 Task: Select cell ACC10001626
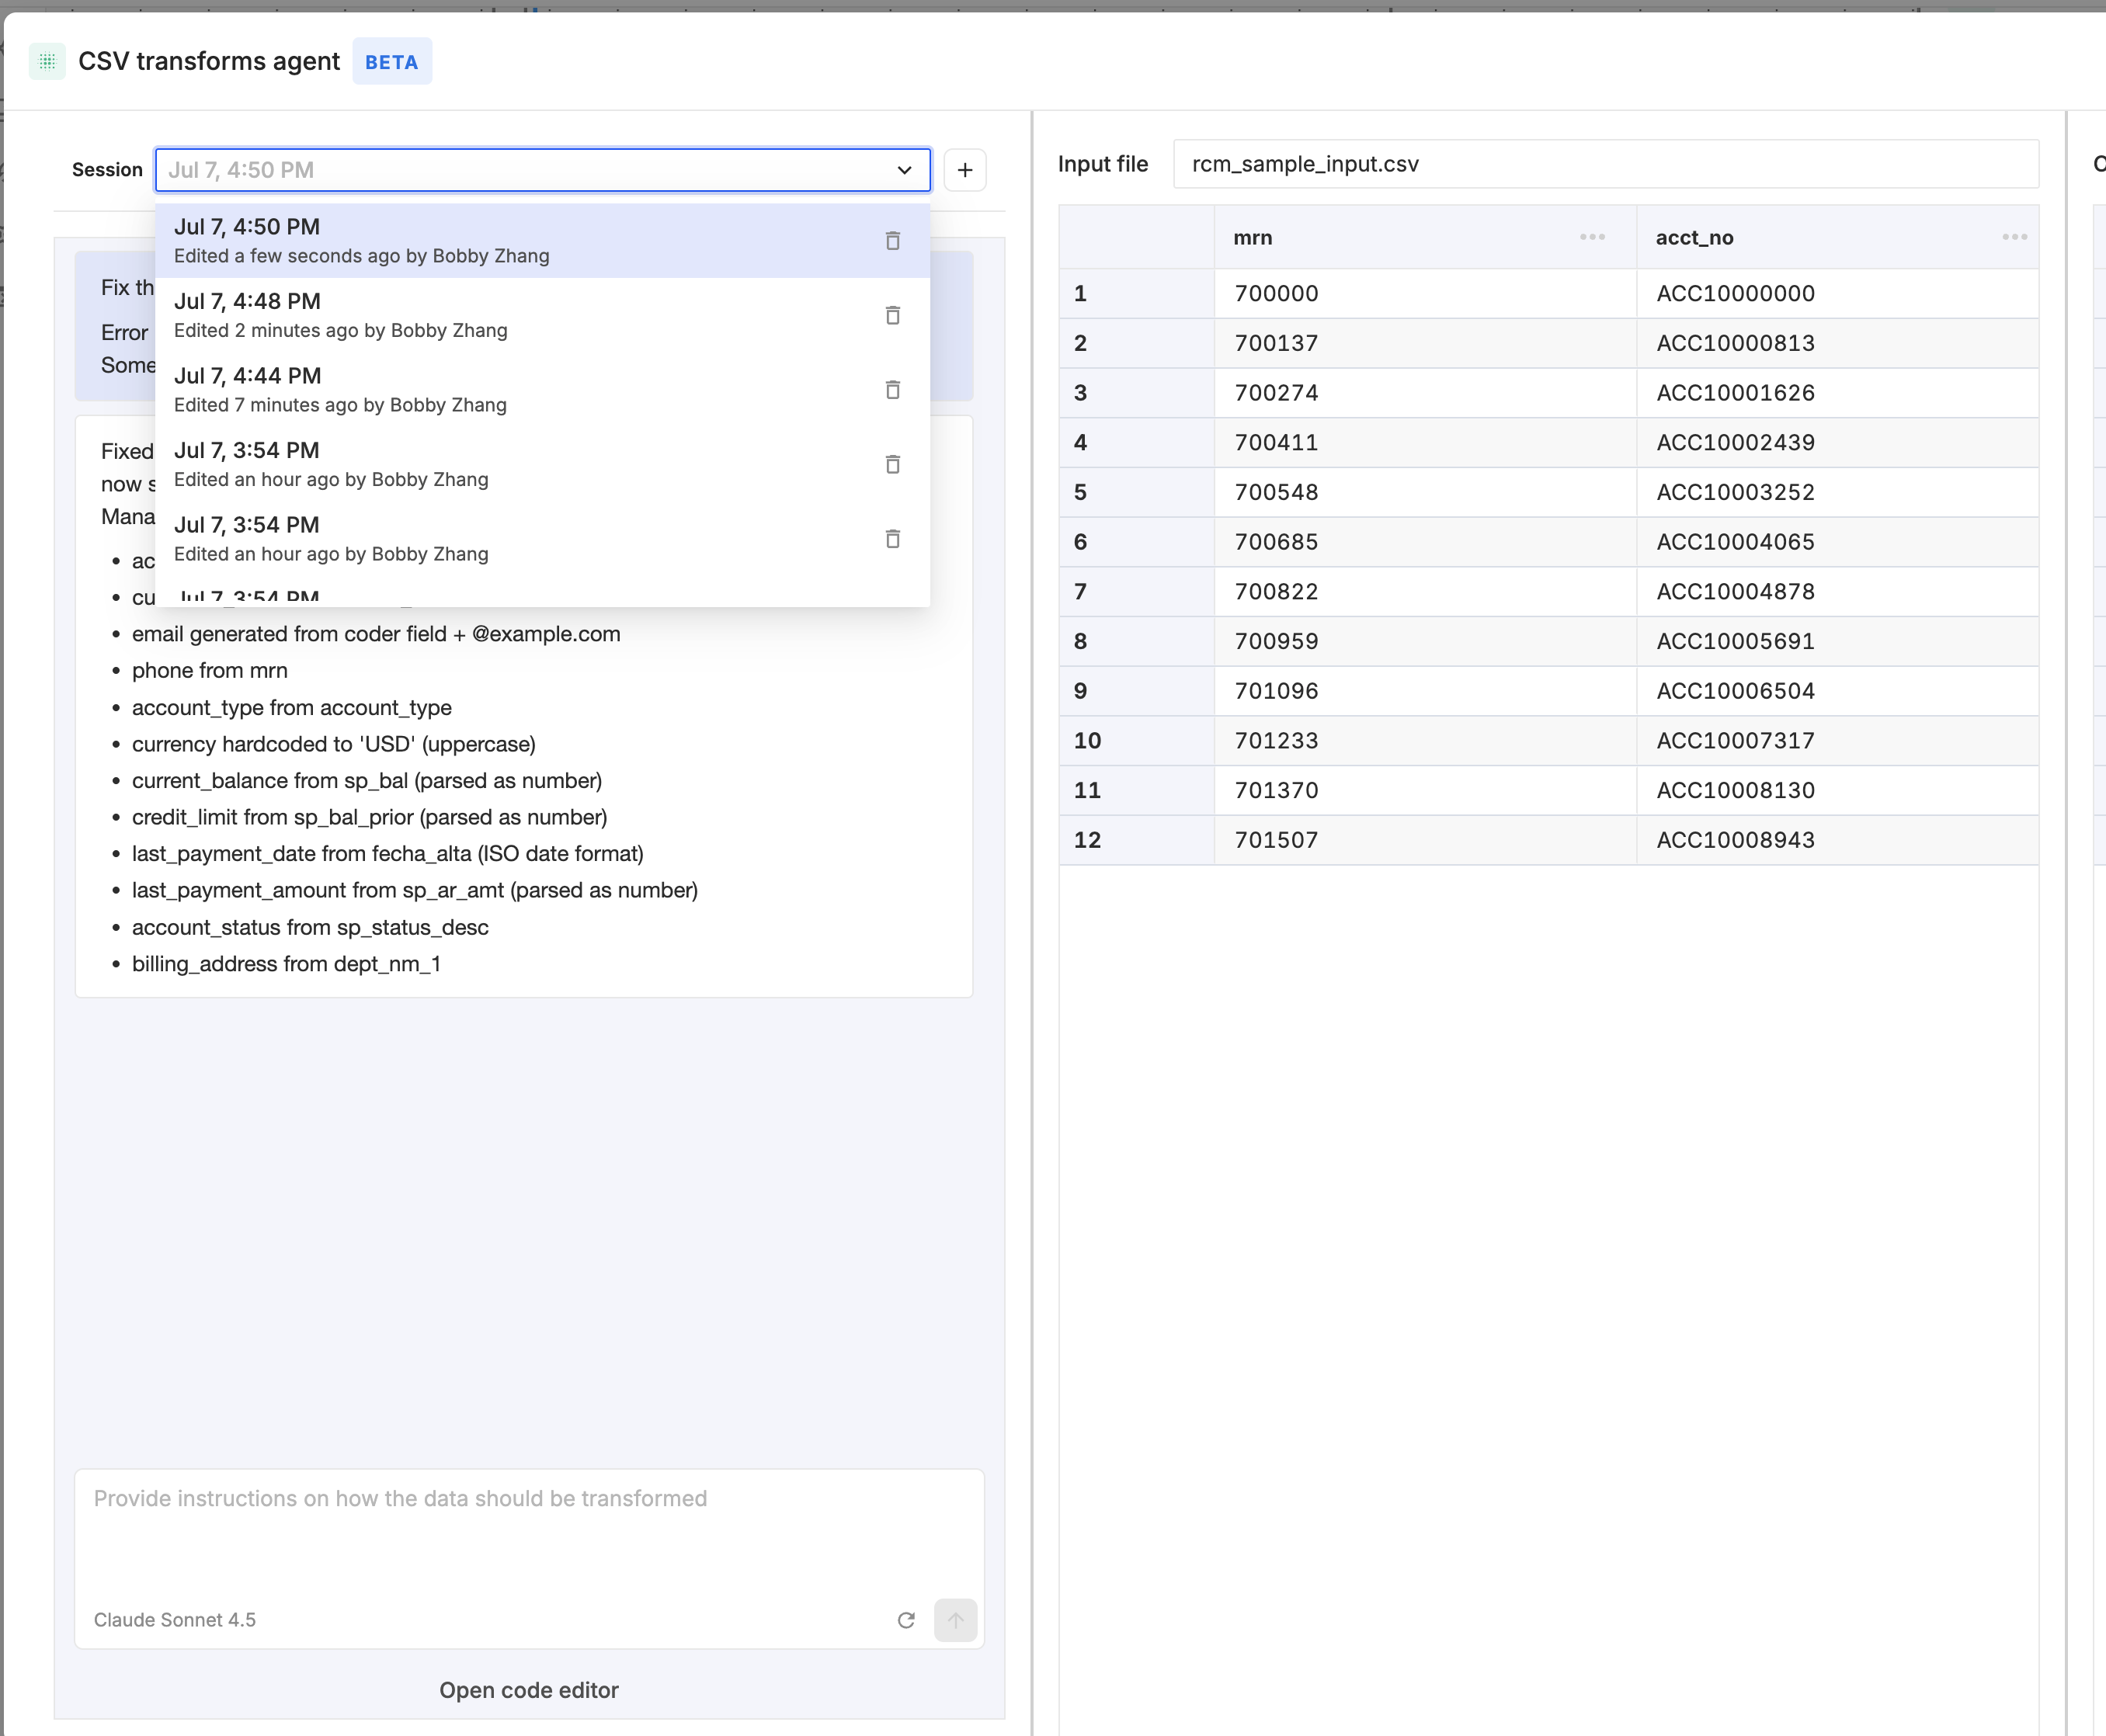1837,393
